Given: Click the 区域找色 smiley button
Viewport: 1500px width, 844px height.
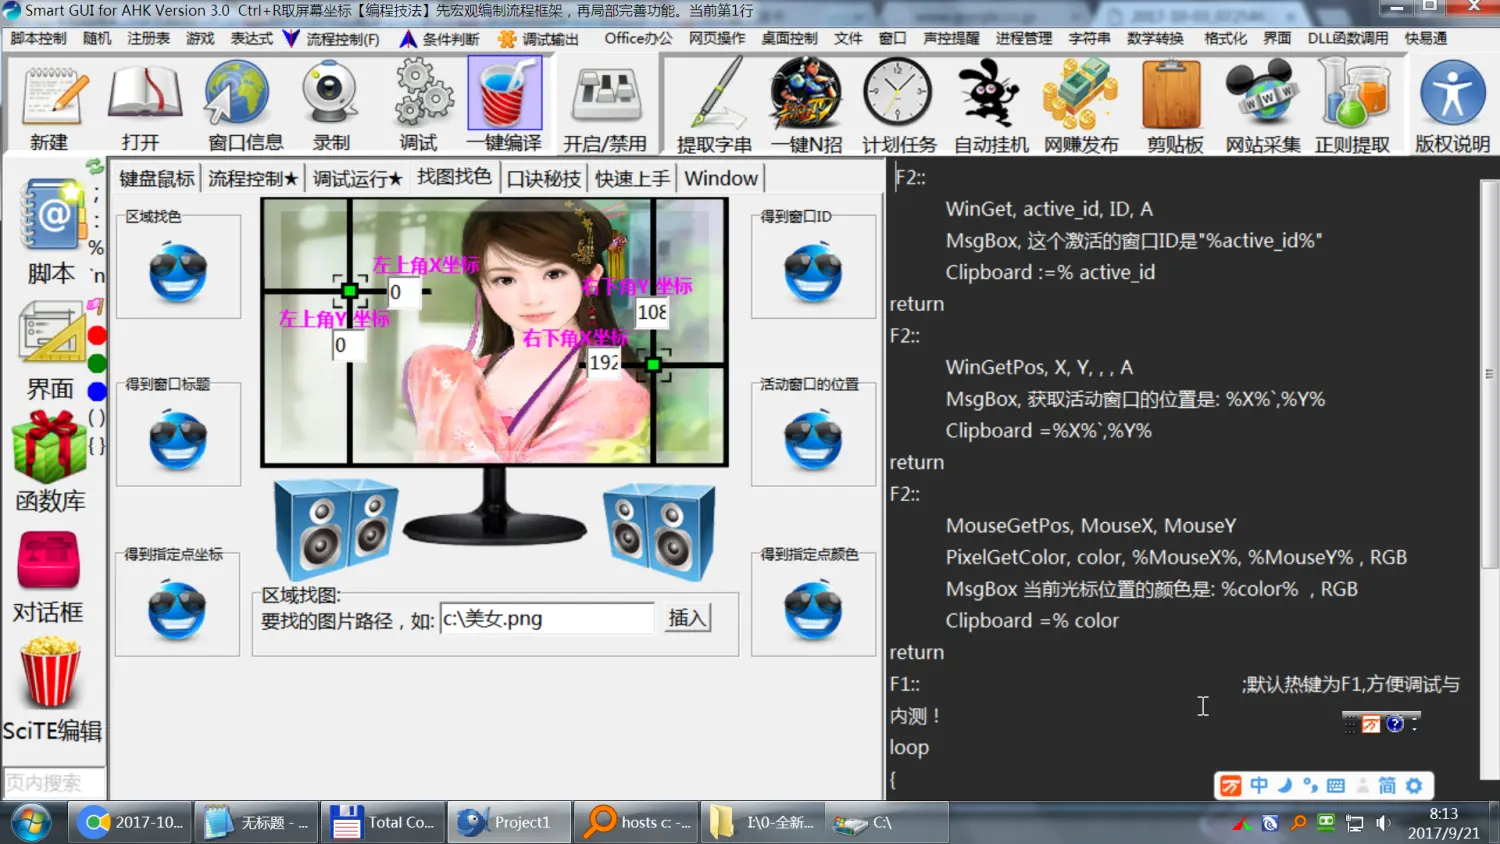Looking at the screenshot, I should point(178,272).
